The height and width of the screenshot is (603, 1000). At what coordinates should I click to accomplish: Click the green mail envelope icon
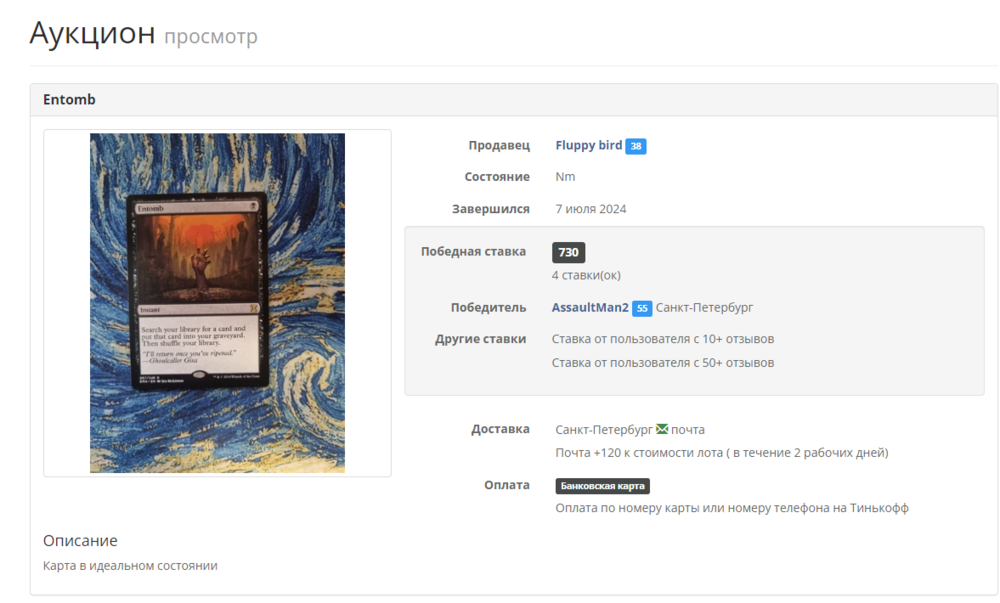(662, 429)
